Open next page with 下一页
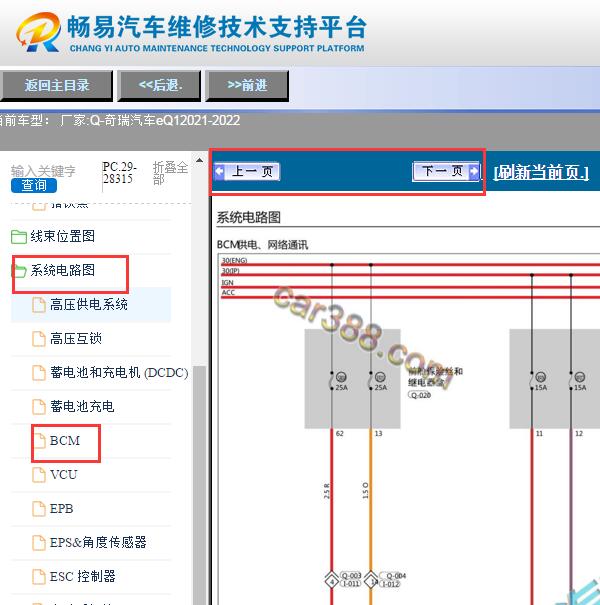Image resolution: width=600 pixels, height=605 pixels. coord(446,171)
